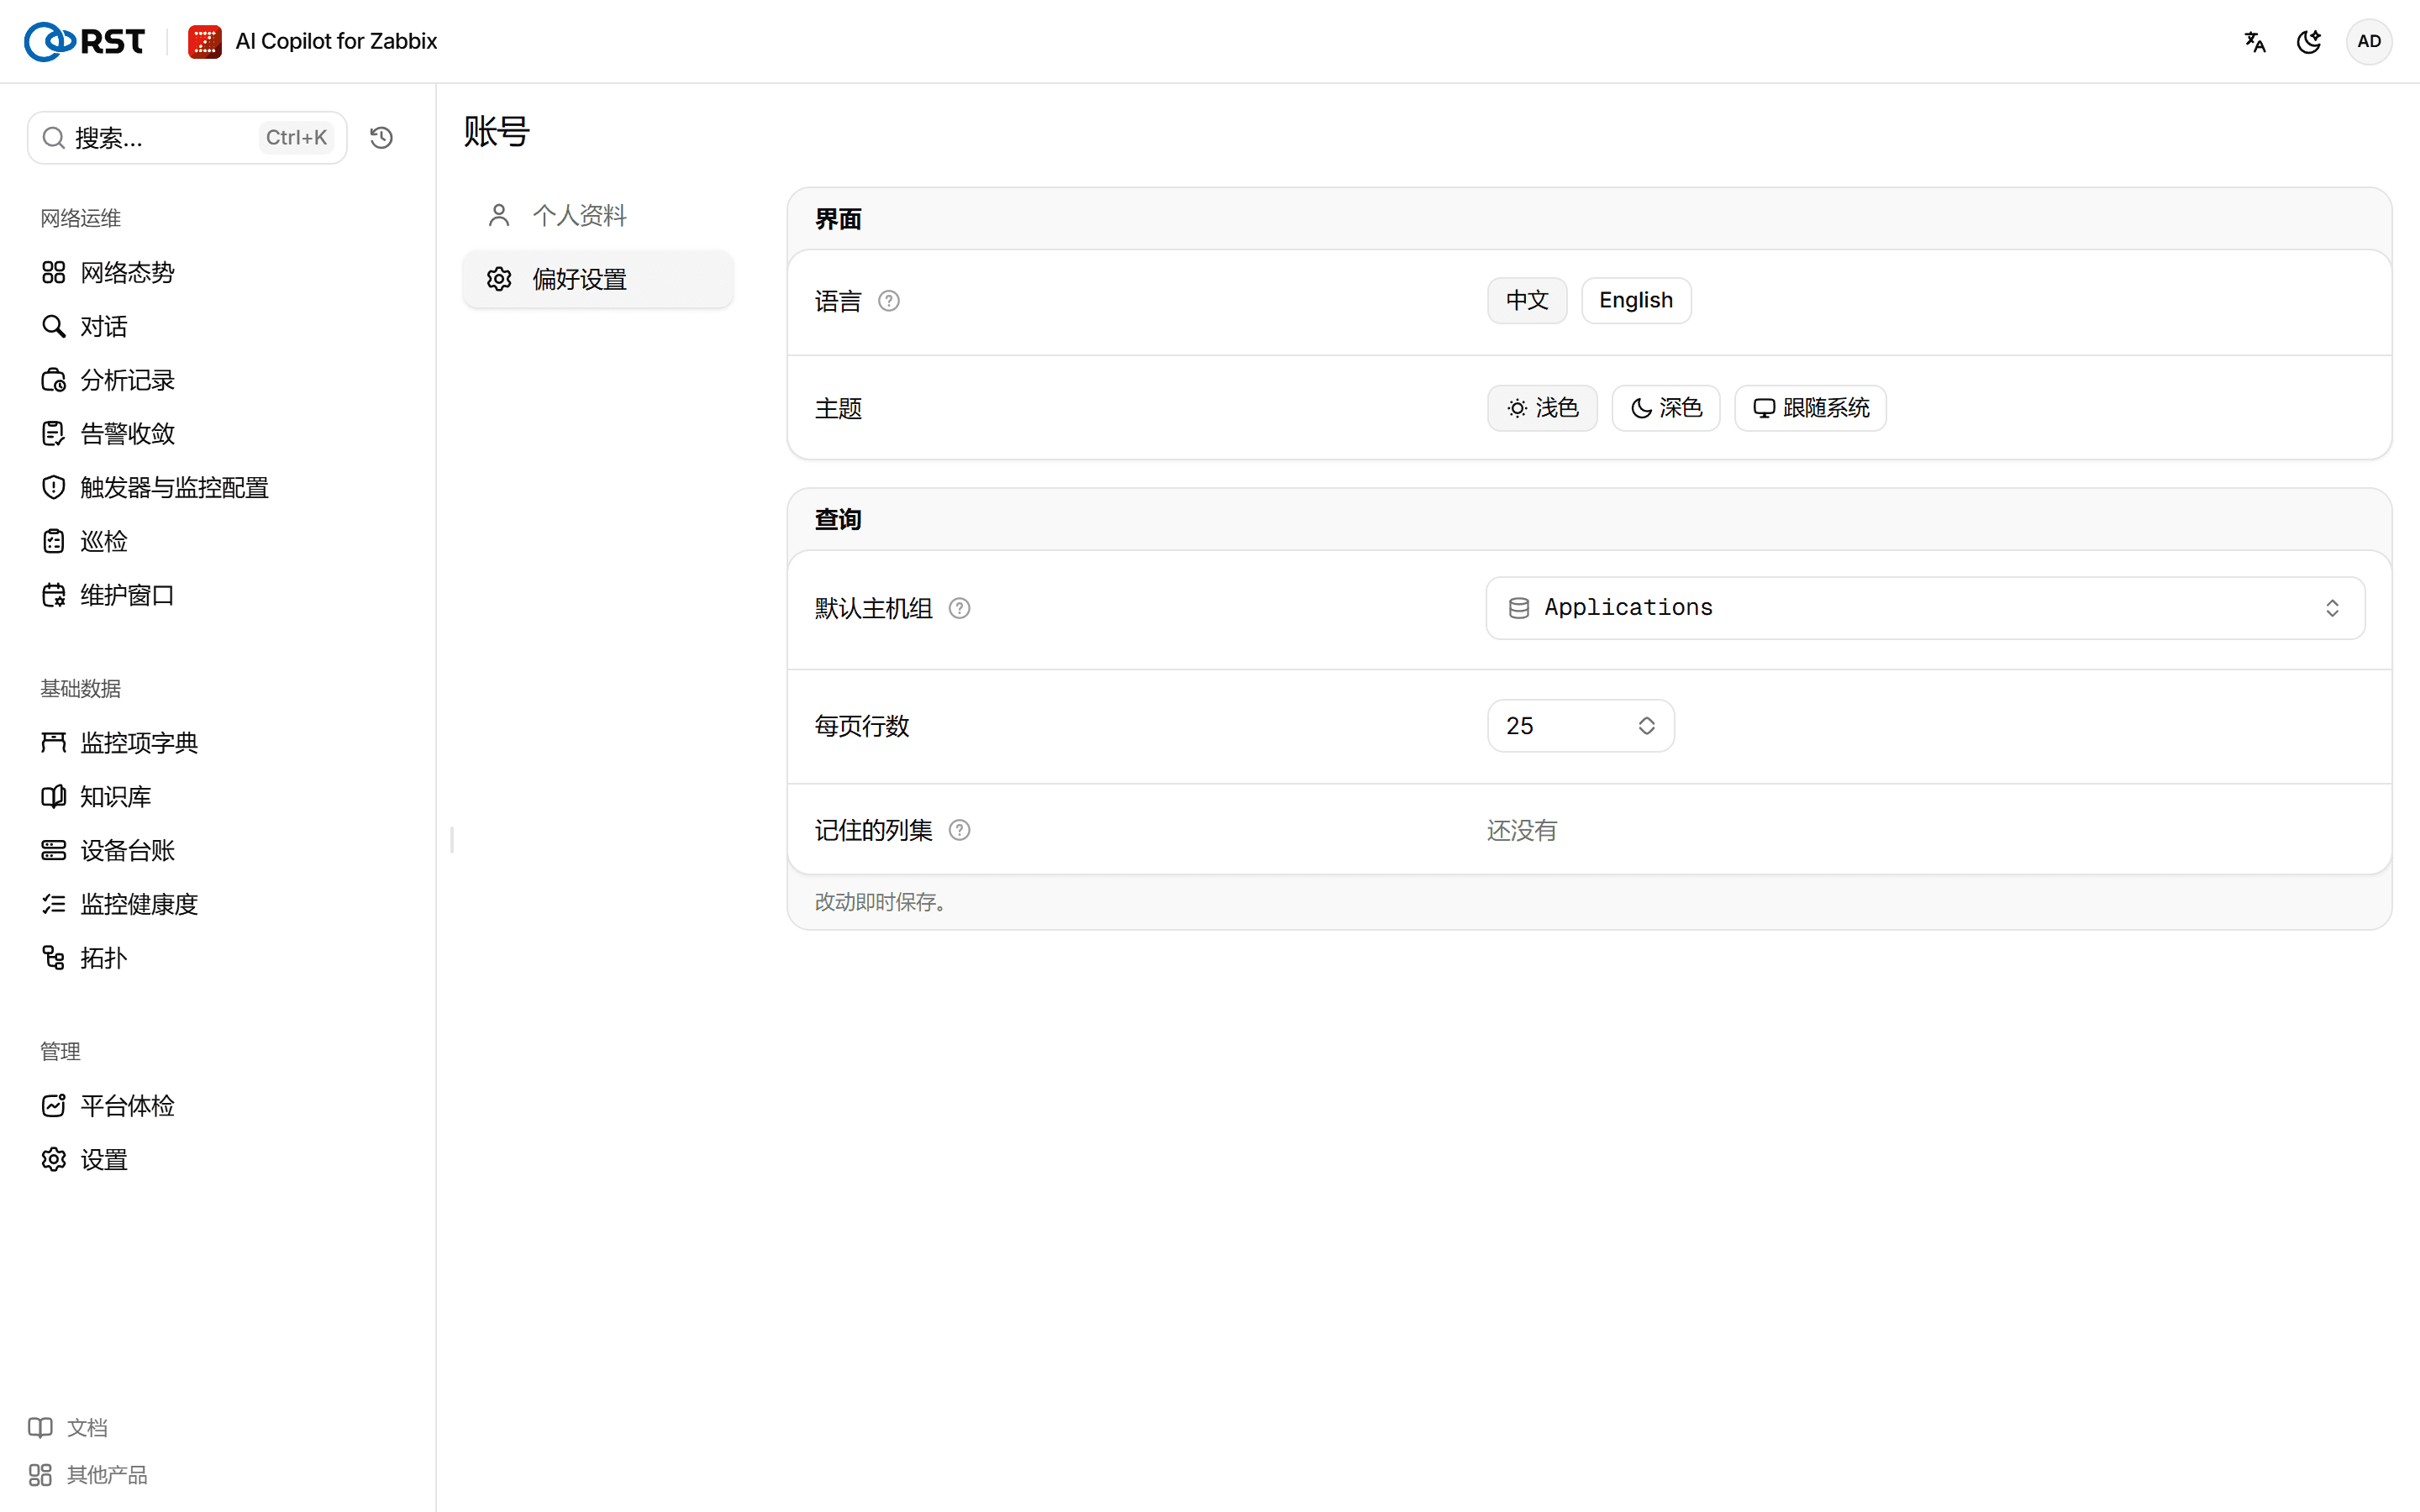Click the AI Copilot for Zabbix logo icon
Image resolution: width=2420 pixels, height=1512 pixels.
pyautogui.click(x=205, y=41)
